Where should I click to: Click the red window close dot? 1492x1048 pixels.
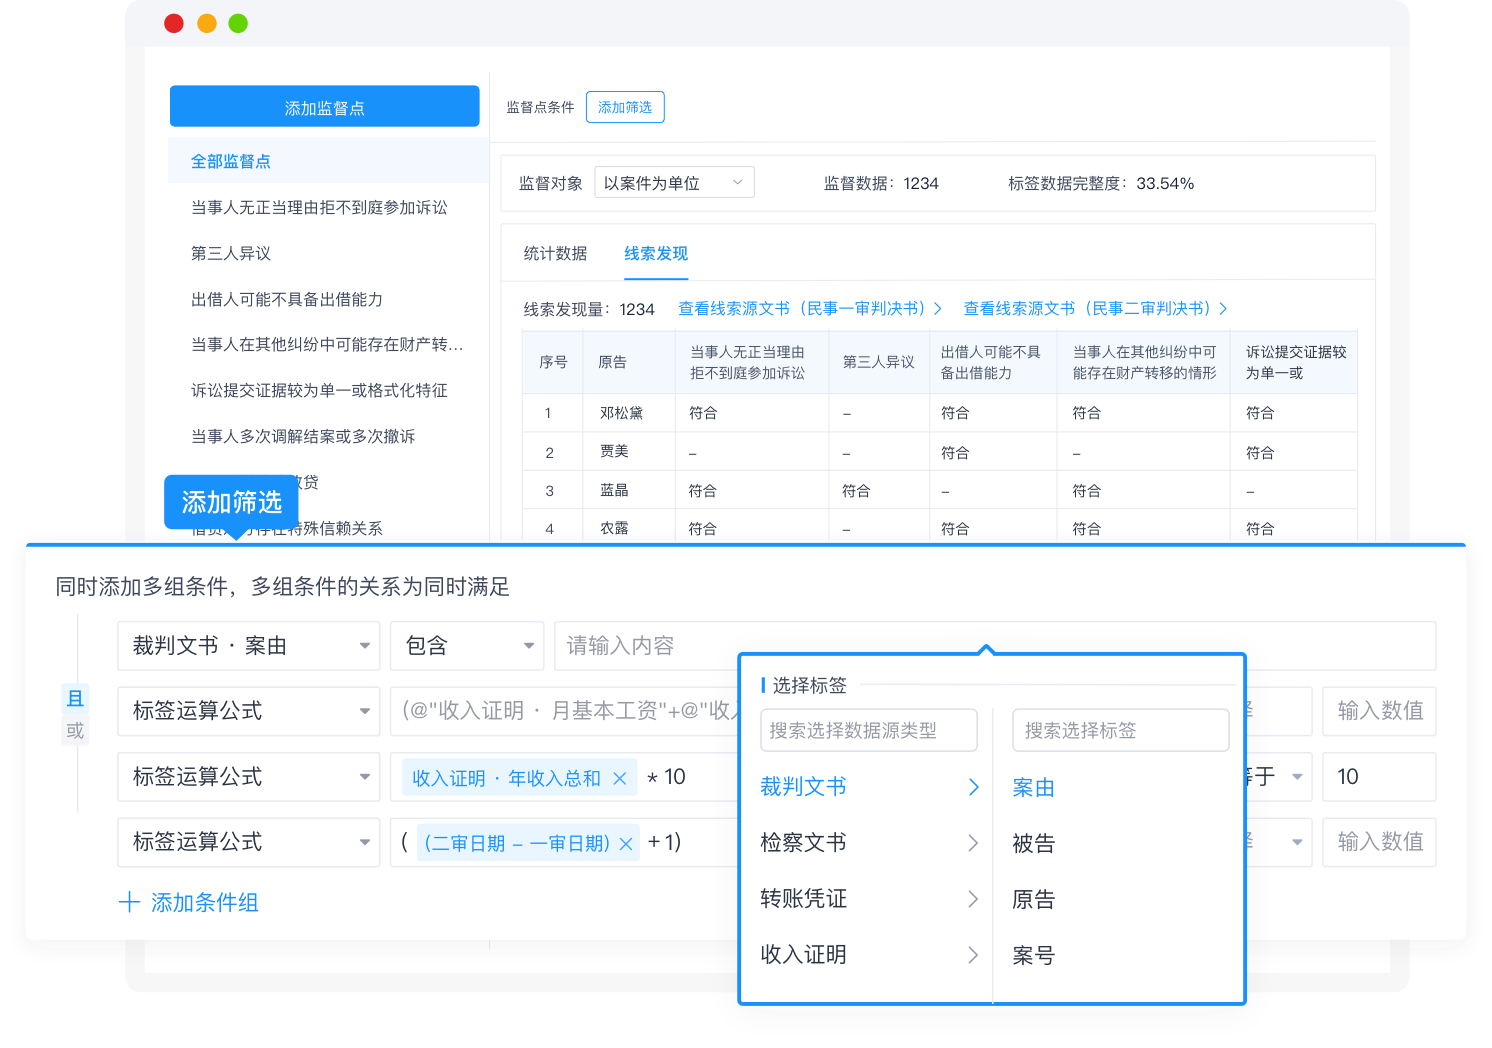pyautogui.click(x=174, y=23)
